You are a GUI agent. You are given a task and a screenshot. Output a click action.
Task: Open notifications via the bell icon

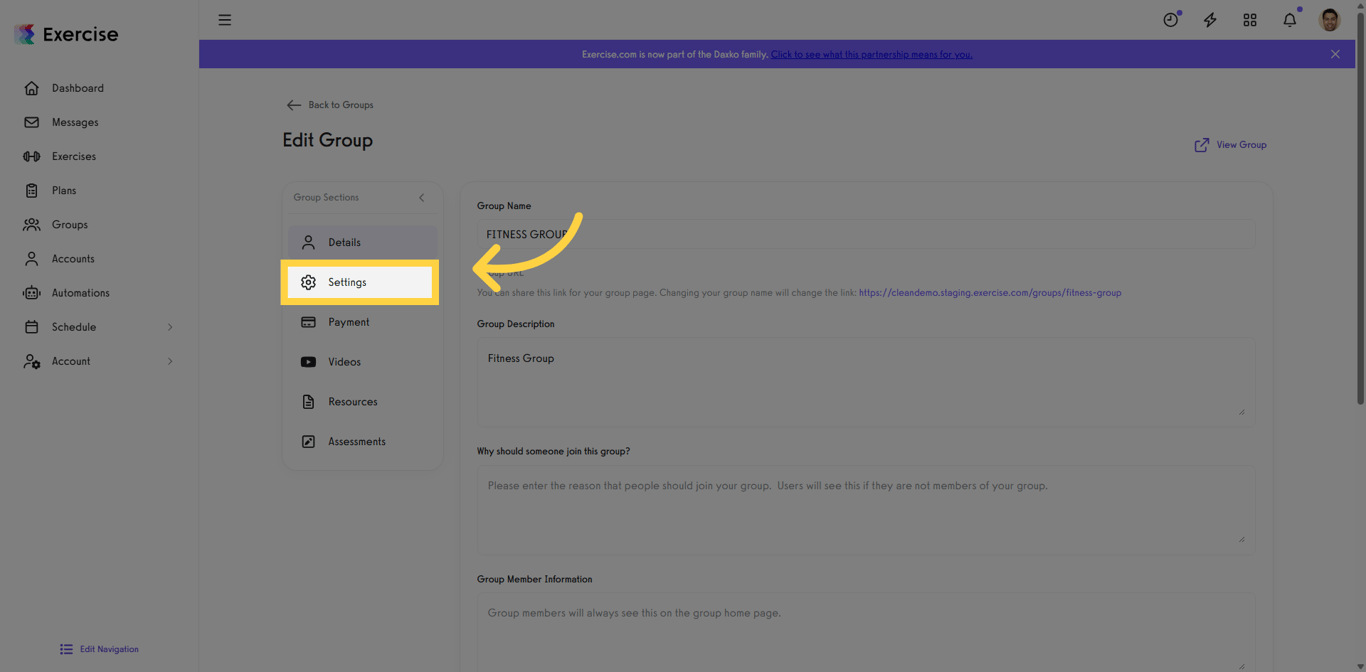[x=1289, y=19]
